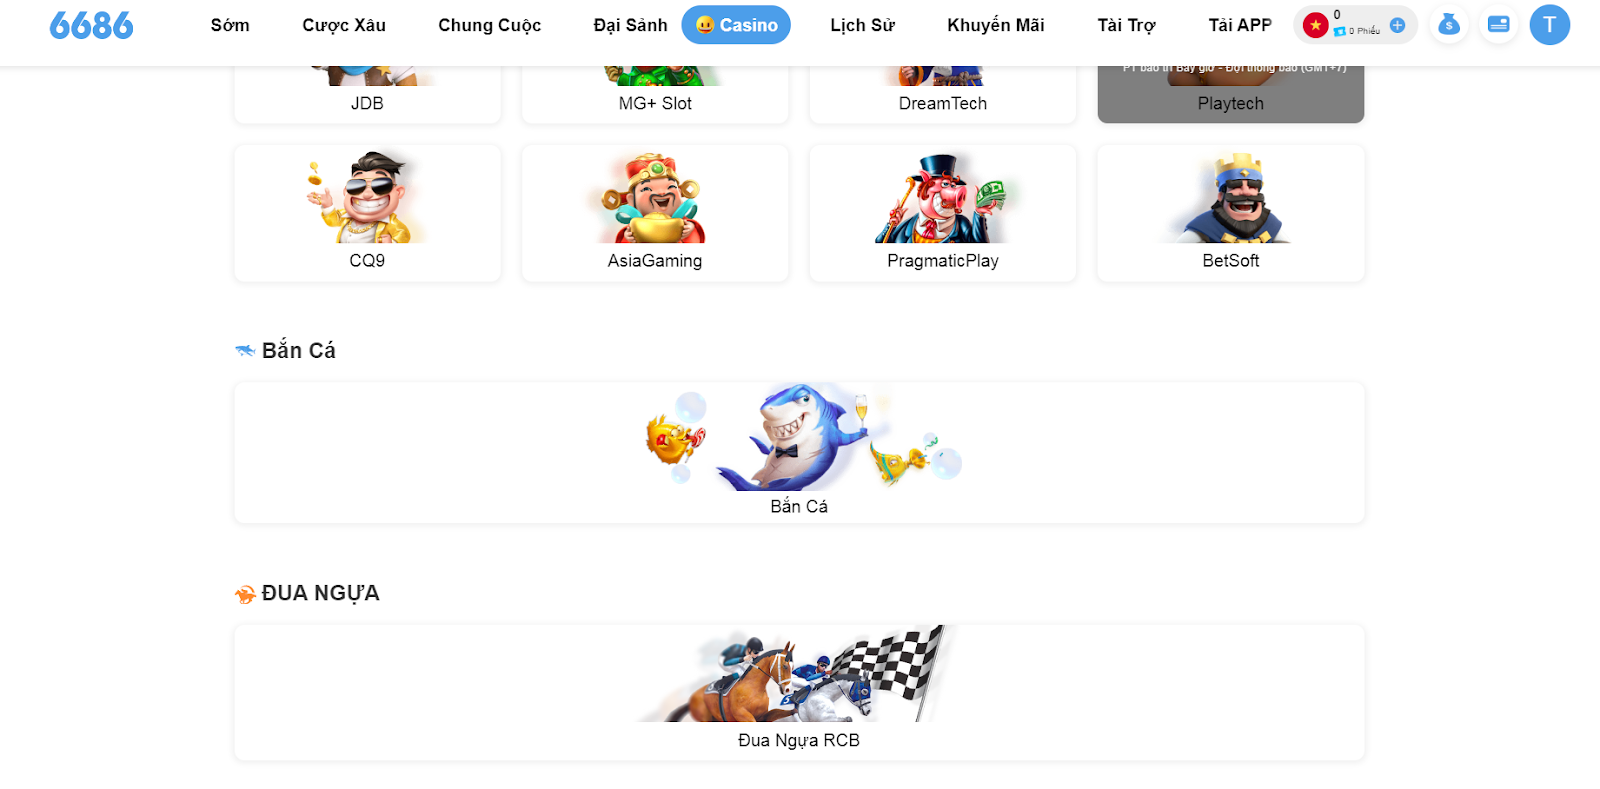Open Đại Sảnh from the navbar
Image resolution: width=1600 pixels, height=789 pixels.
630,25
